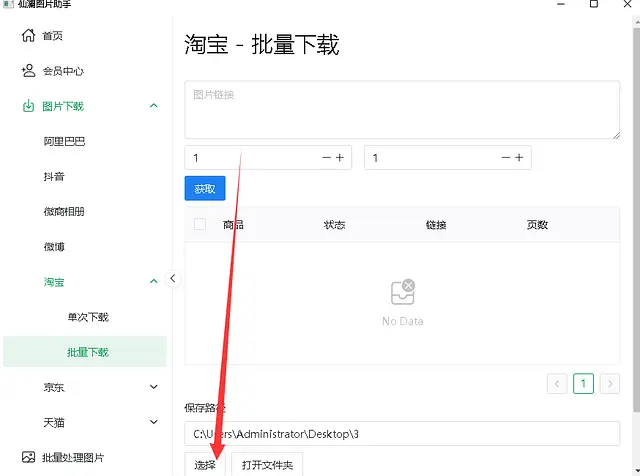640x476 pixels.
Task: Increase the second number field
Action: (519, 157)
